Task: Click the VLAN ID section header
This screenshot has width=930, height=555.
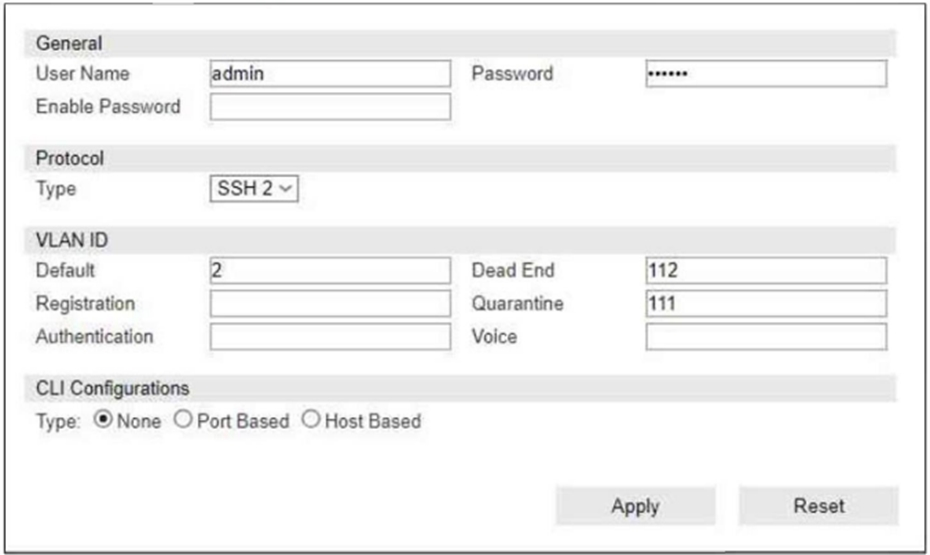Action: 460,240
